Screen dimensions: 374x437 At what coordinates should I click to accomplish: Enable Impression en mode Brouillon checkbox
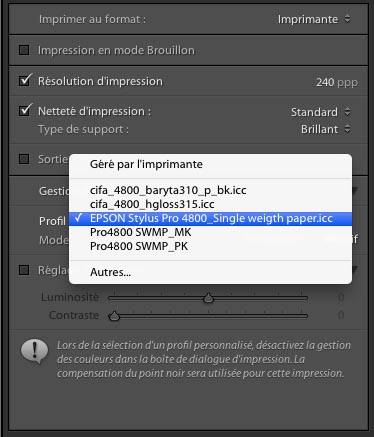(x=24, y=50)
